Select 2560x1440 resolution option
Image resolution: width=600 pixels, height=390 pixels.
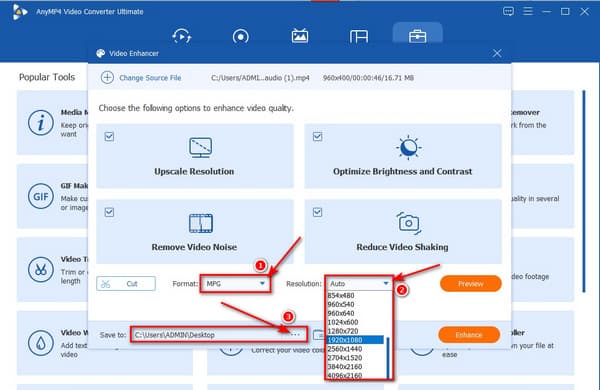tap(345, 349)
